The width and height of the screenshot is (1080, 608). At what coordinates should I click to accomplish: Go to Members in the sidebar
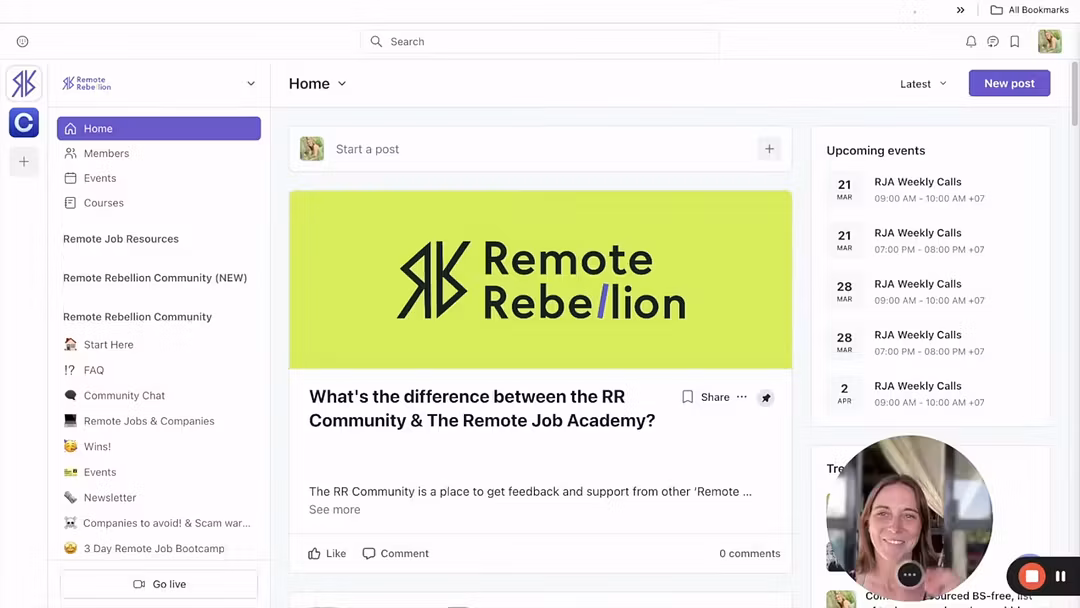(x=106, y=153)
